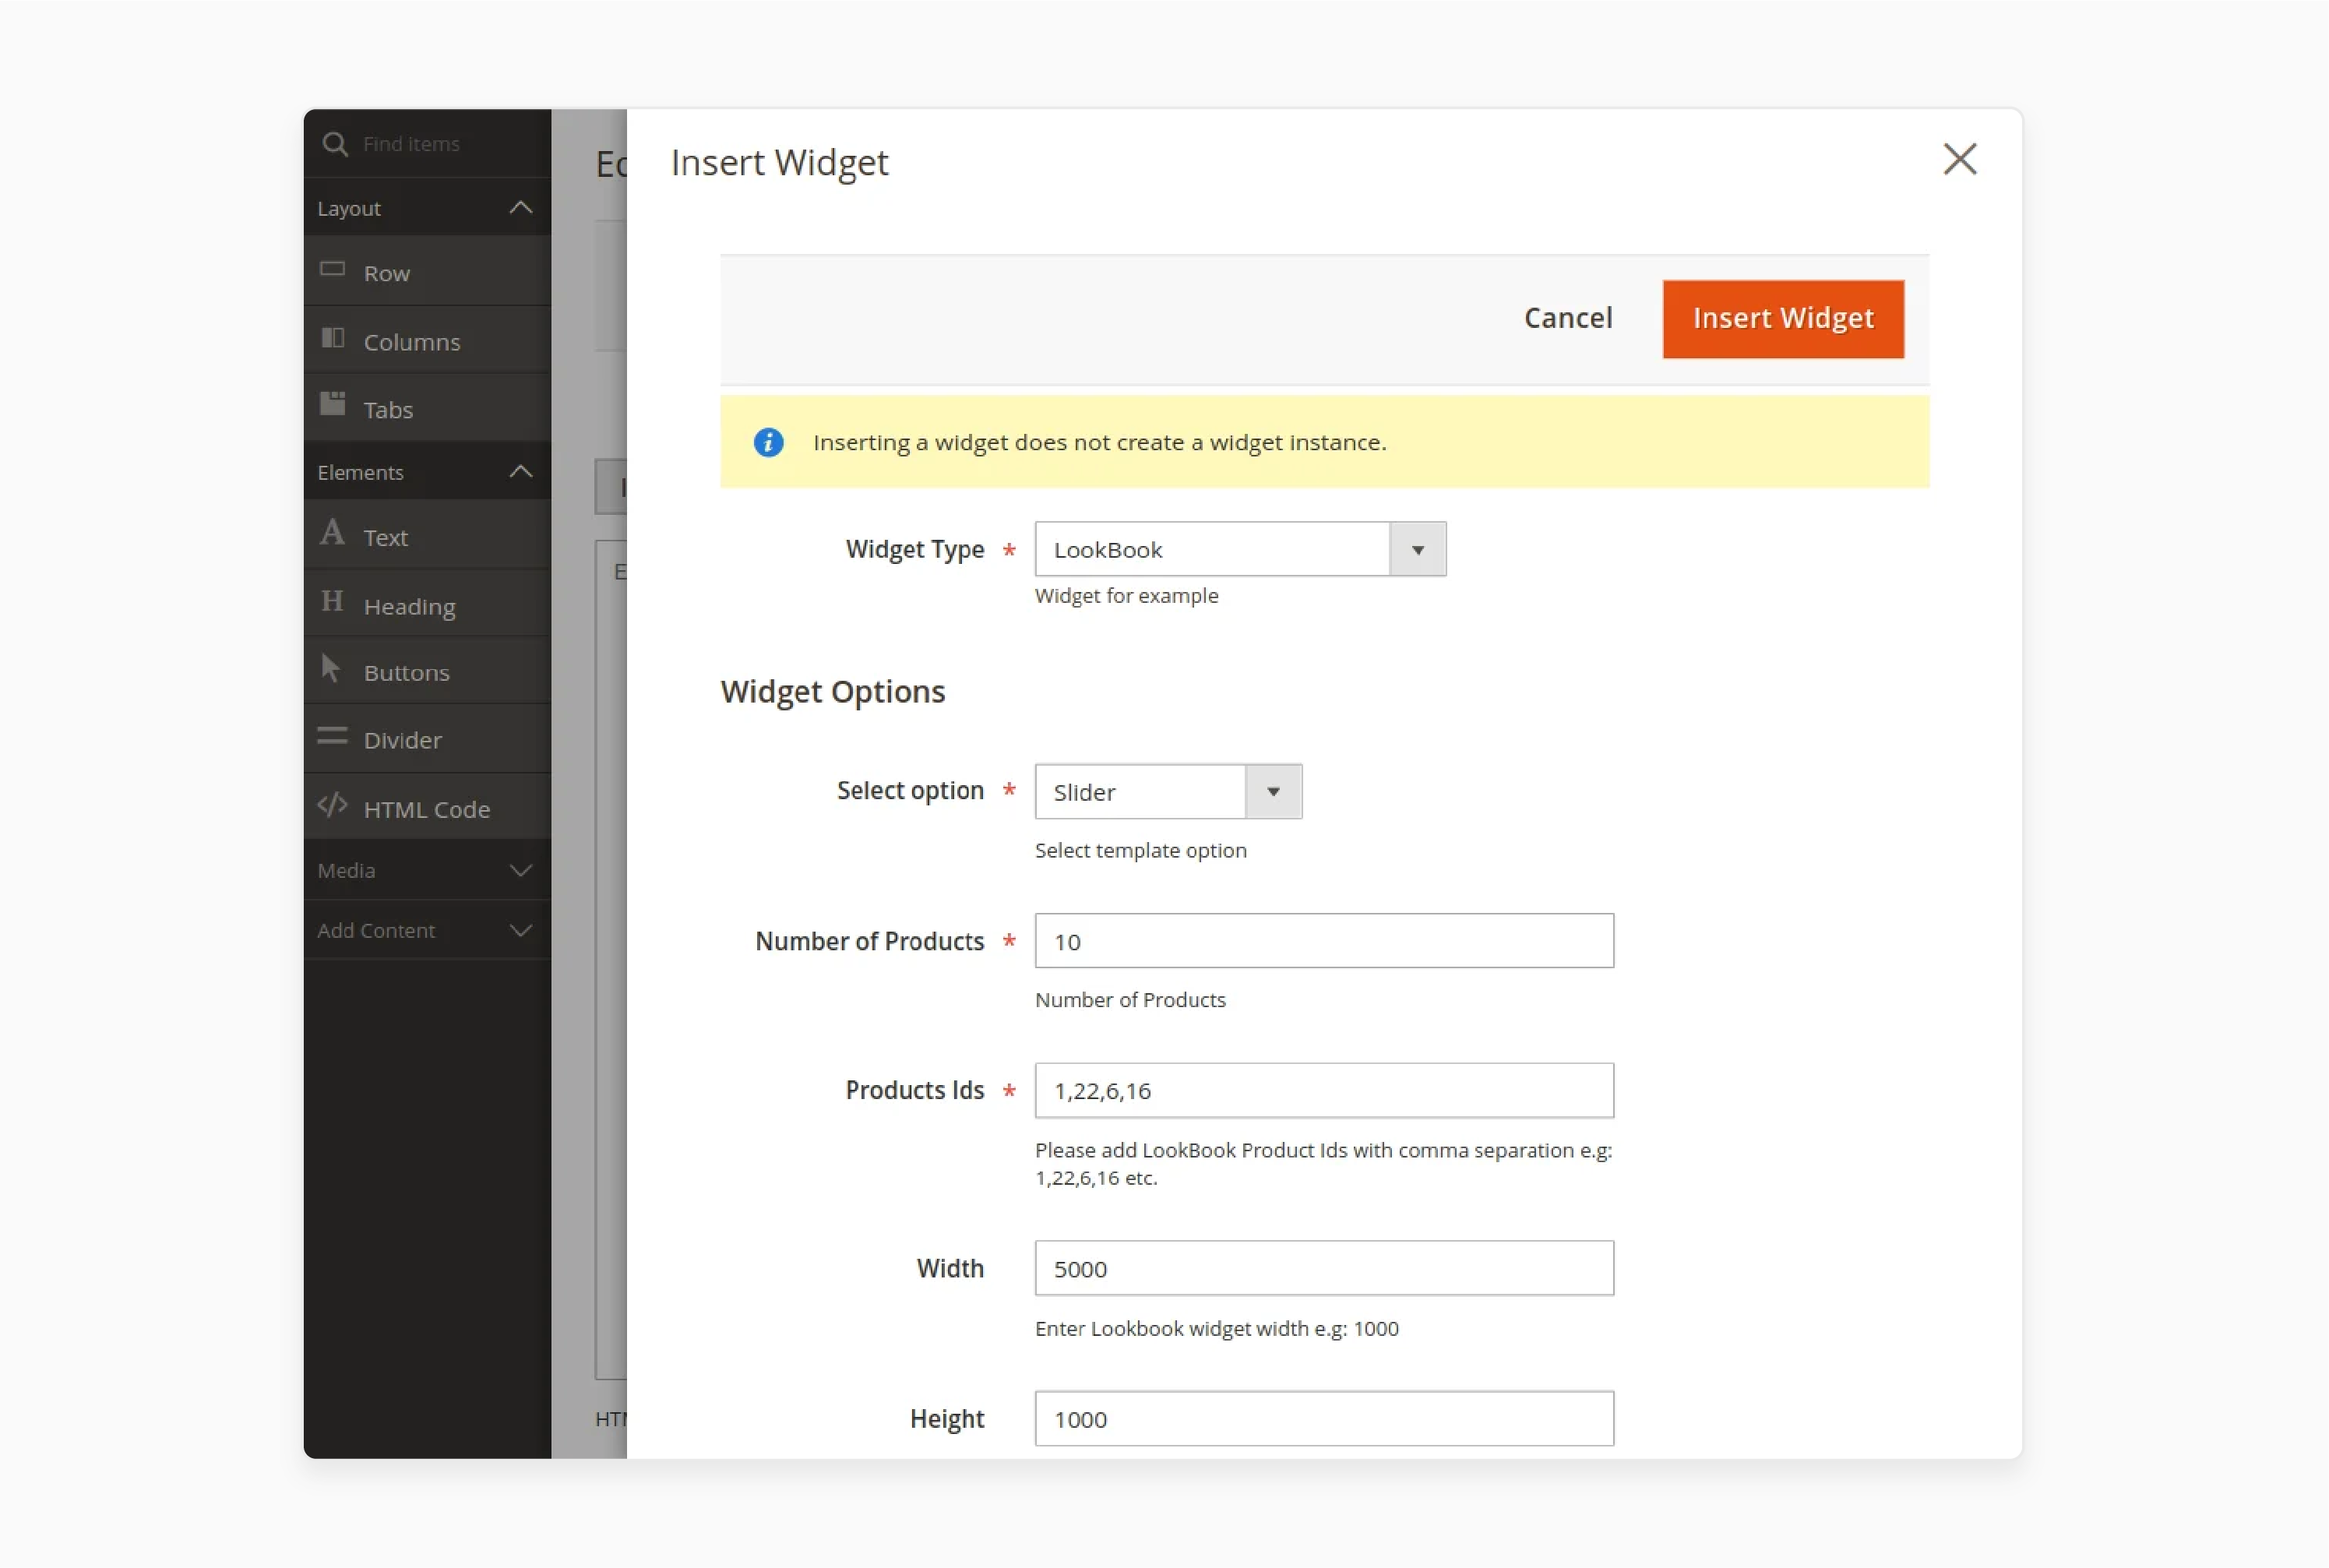The height and width of the screenshot is (1568, 2329).
Task: Click the 'Widget for example' hint text
Action: point(1127,596)
